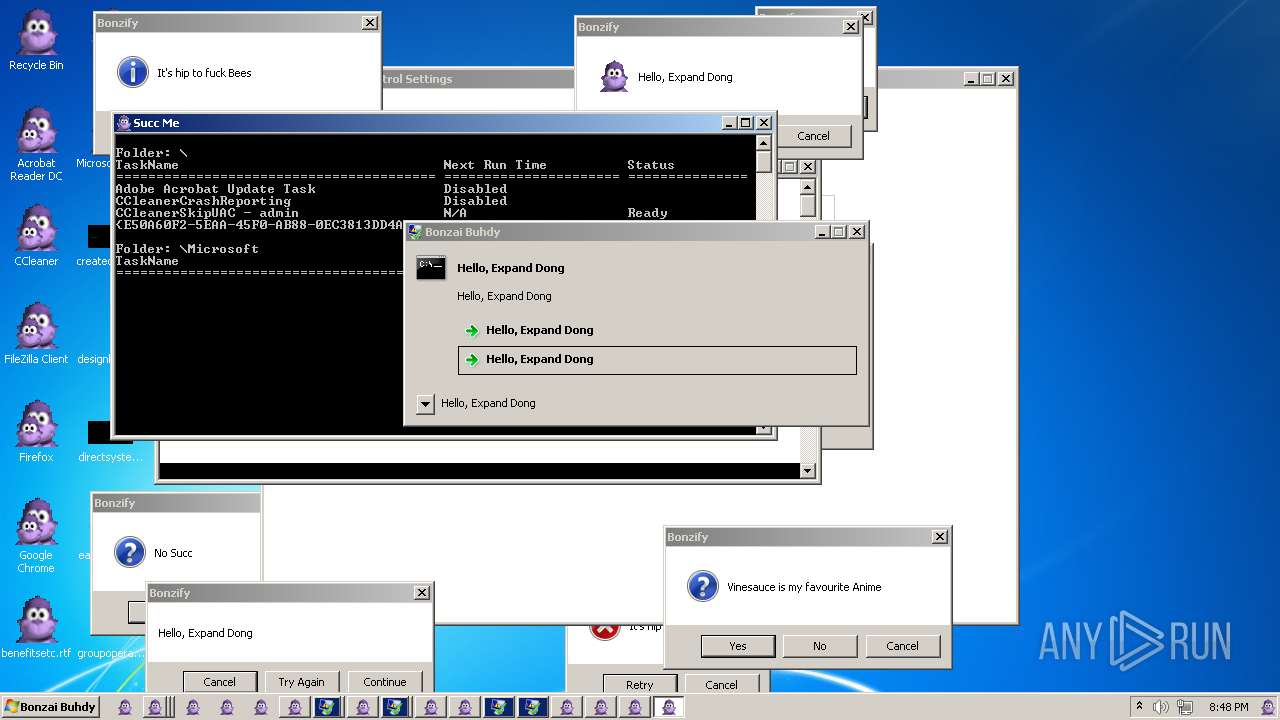Close the Try Again Bonzify dialog
This screenshot has width=1280, height=720.
pyautogui.click(x=422, y=593)
